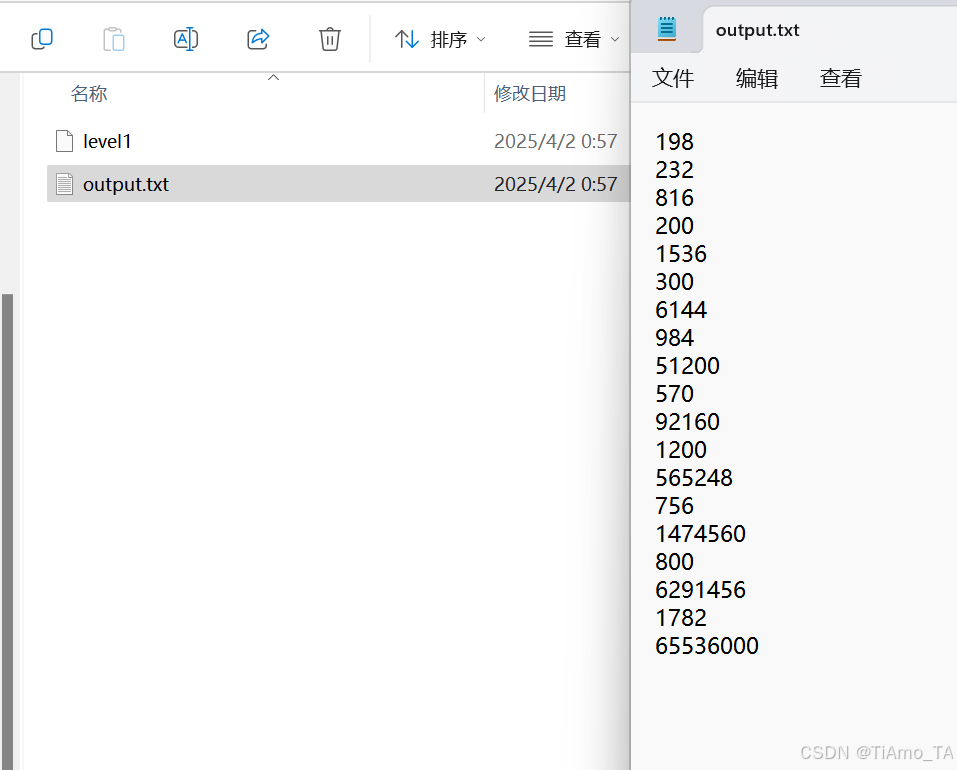Click the level1 file icon
This screenshot has width=957, height=770.
pos(63,141)
